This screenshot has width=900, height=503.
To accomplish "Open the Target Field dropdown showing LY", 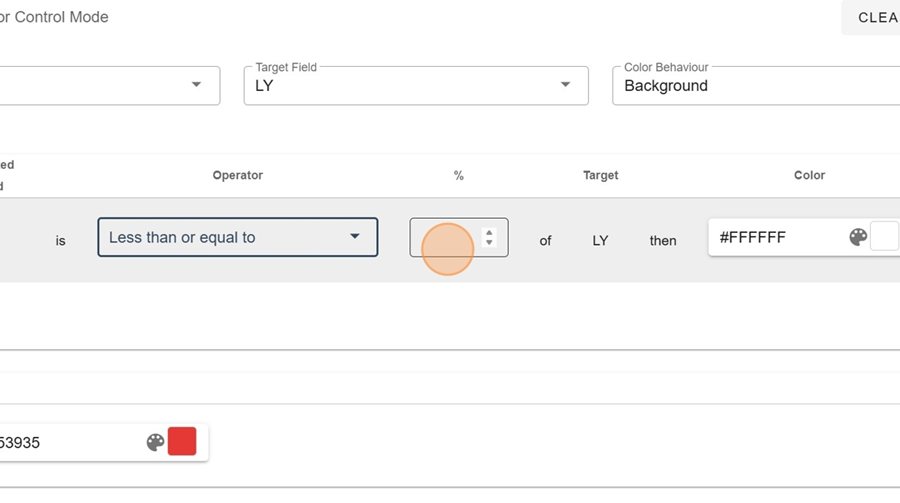I will [x=400, y=86].
